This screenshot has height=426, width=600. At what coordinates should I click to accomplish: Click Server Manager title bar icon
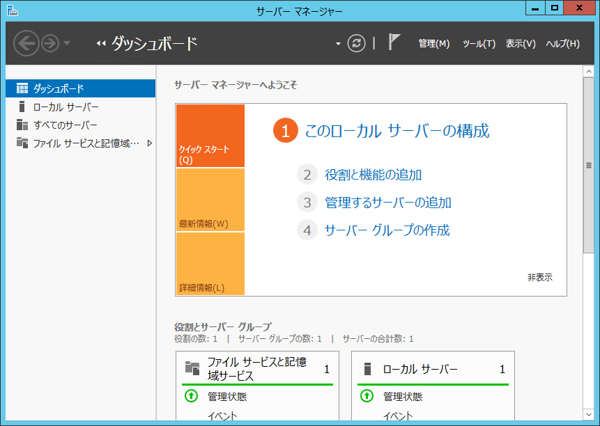pyautogui.click(x=12, y=10)
